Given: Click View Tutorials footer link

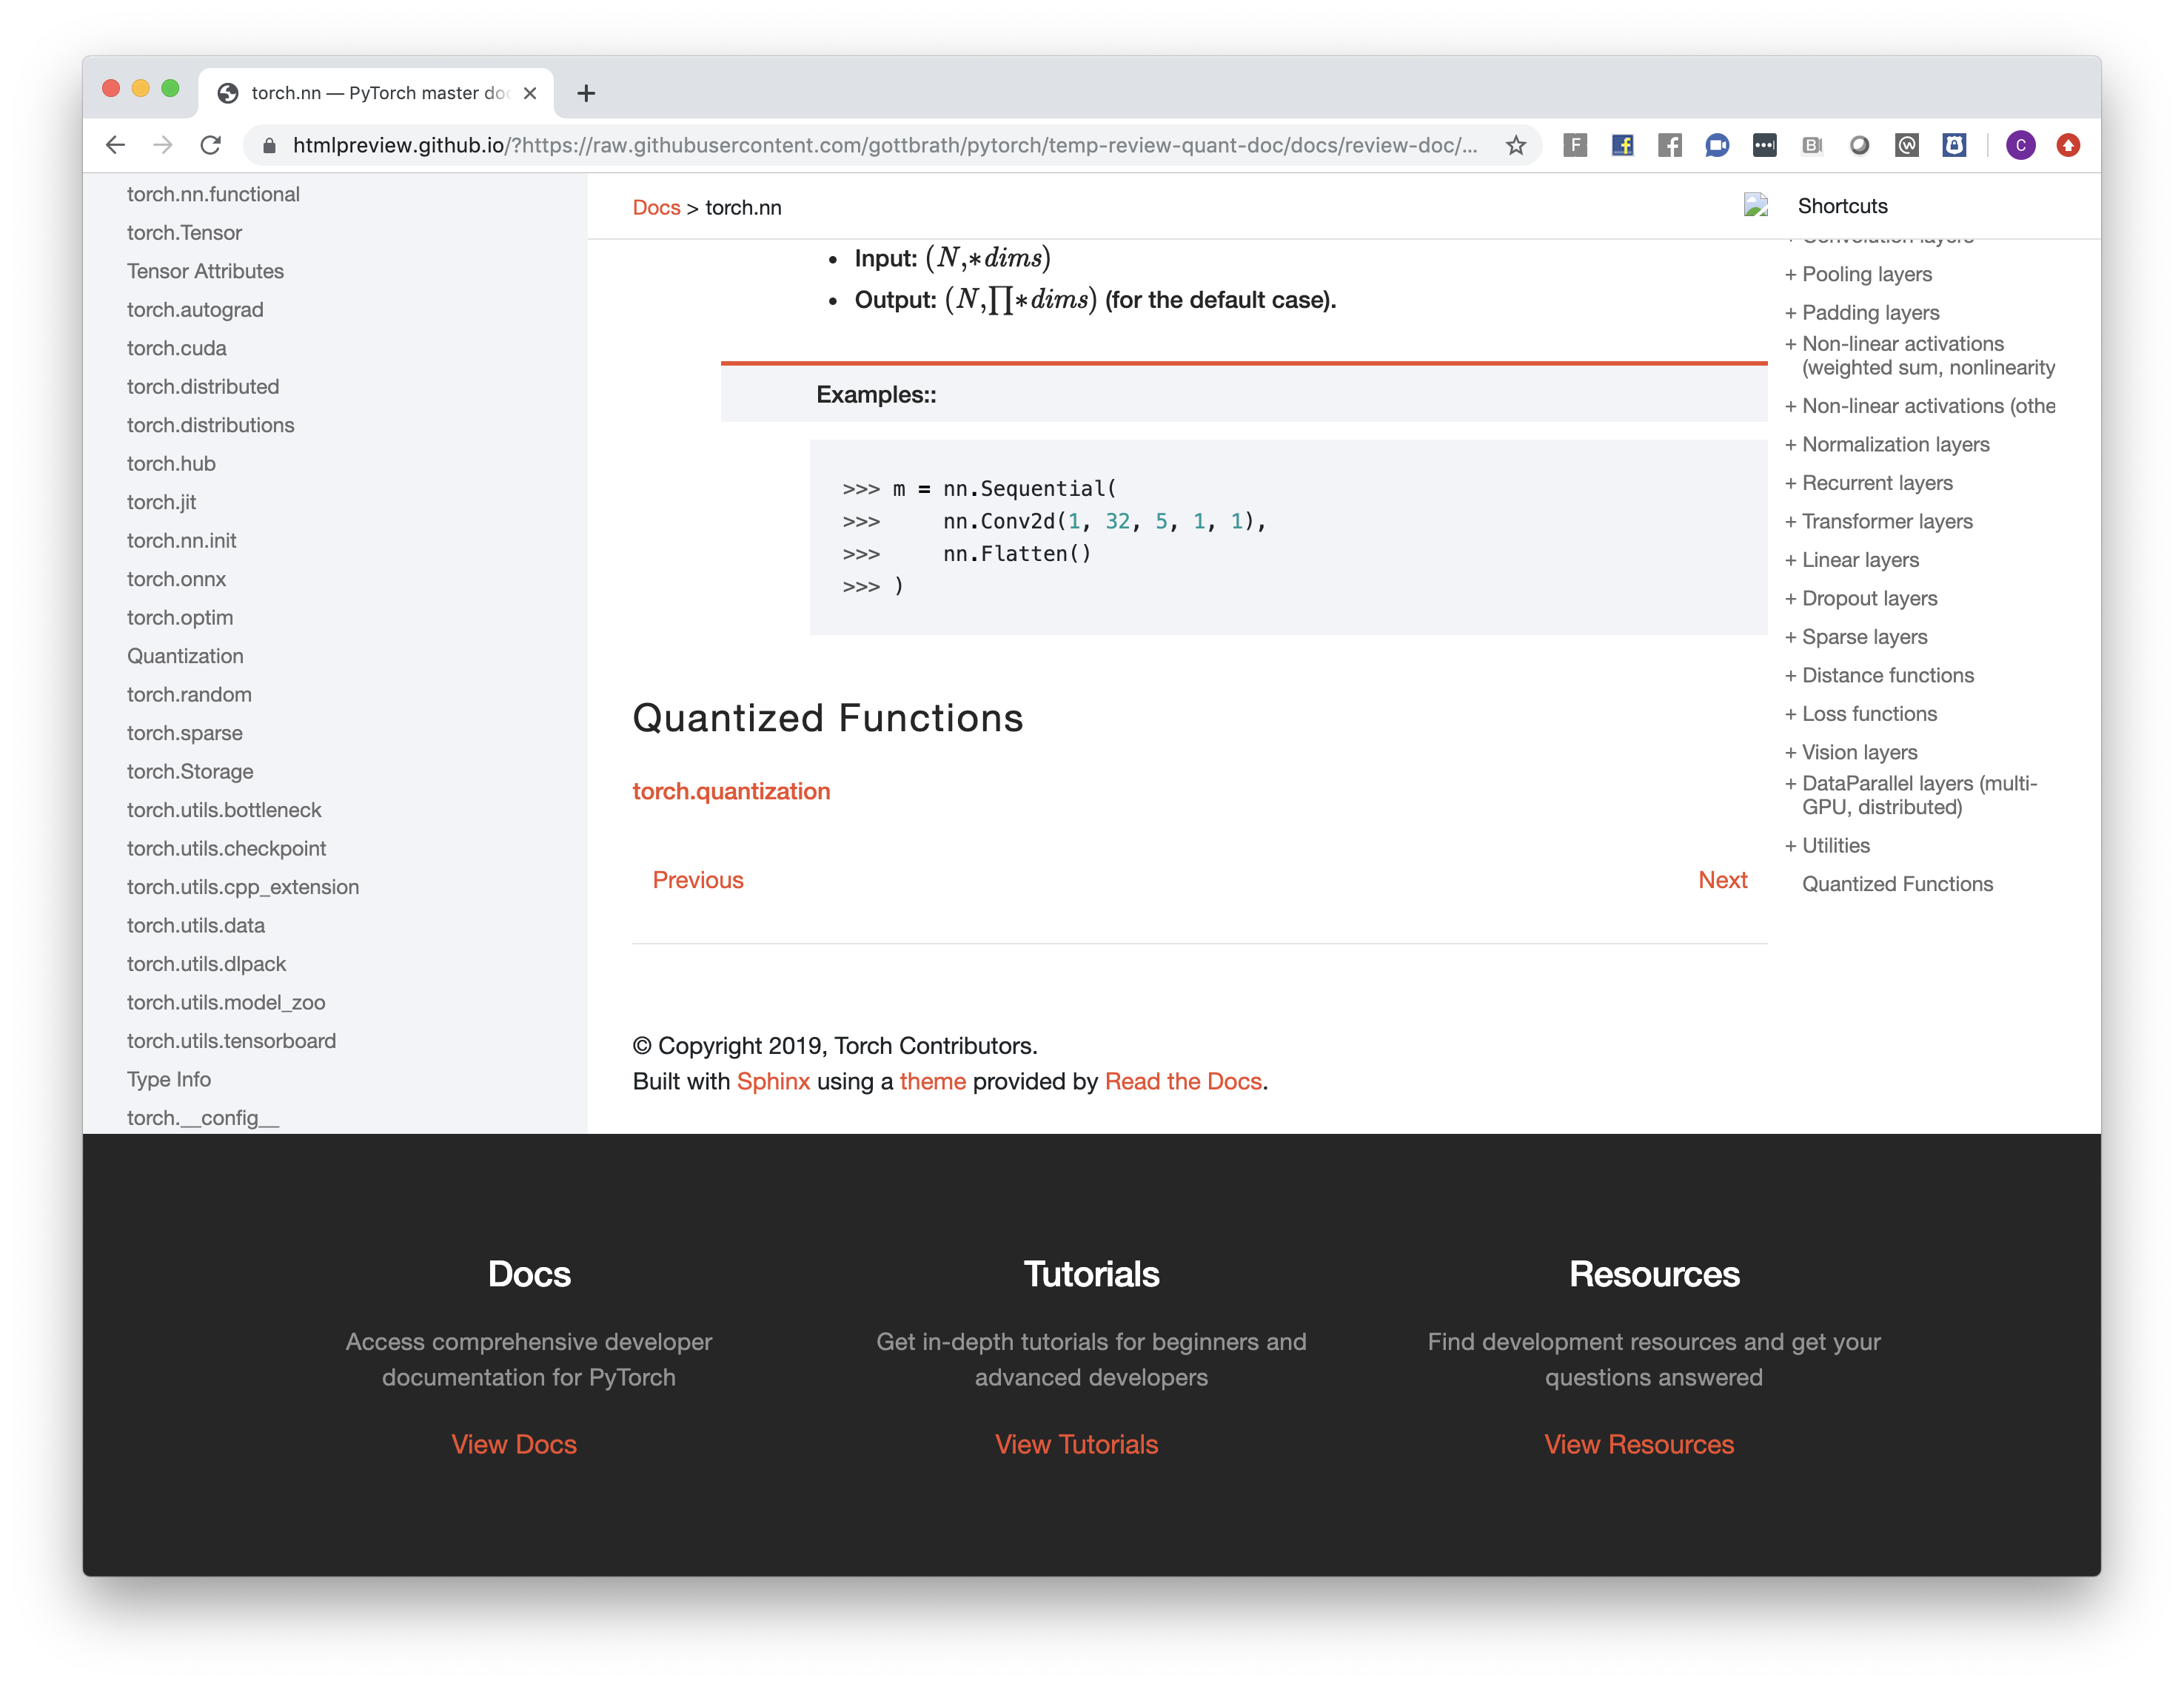Looking at the screenshot, I should tap(1076, 1444).
